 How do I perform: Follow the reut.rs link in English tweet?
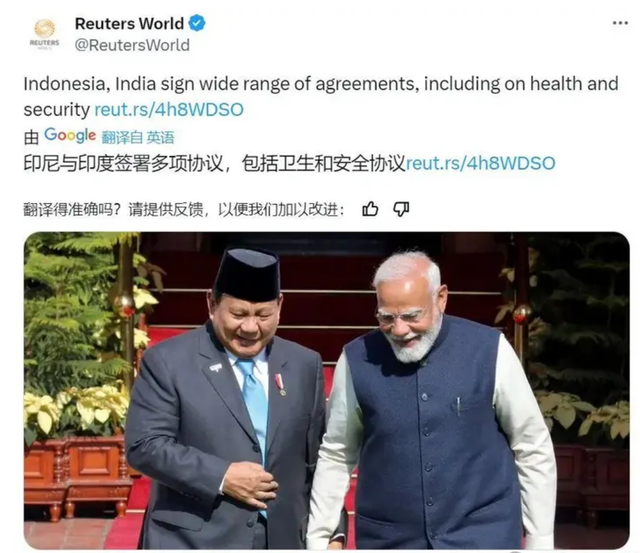coord(169,109)
